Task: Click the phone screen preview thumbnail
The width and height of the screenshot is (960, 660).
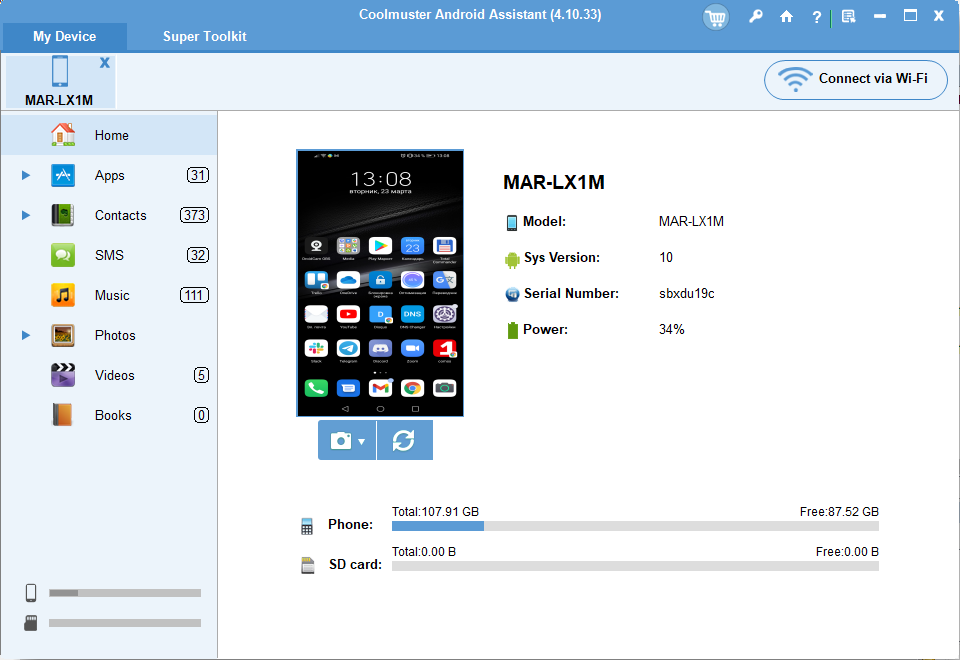Action: (380, 283)
